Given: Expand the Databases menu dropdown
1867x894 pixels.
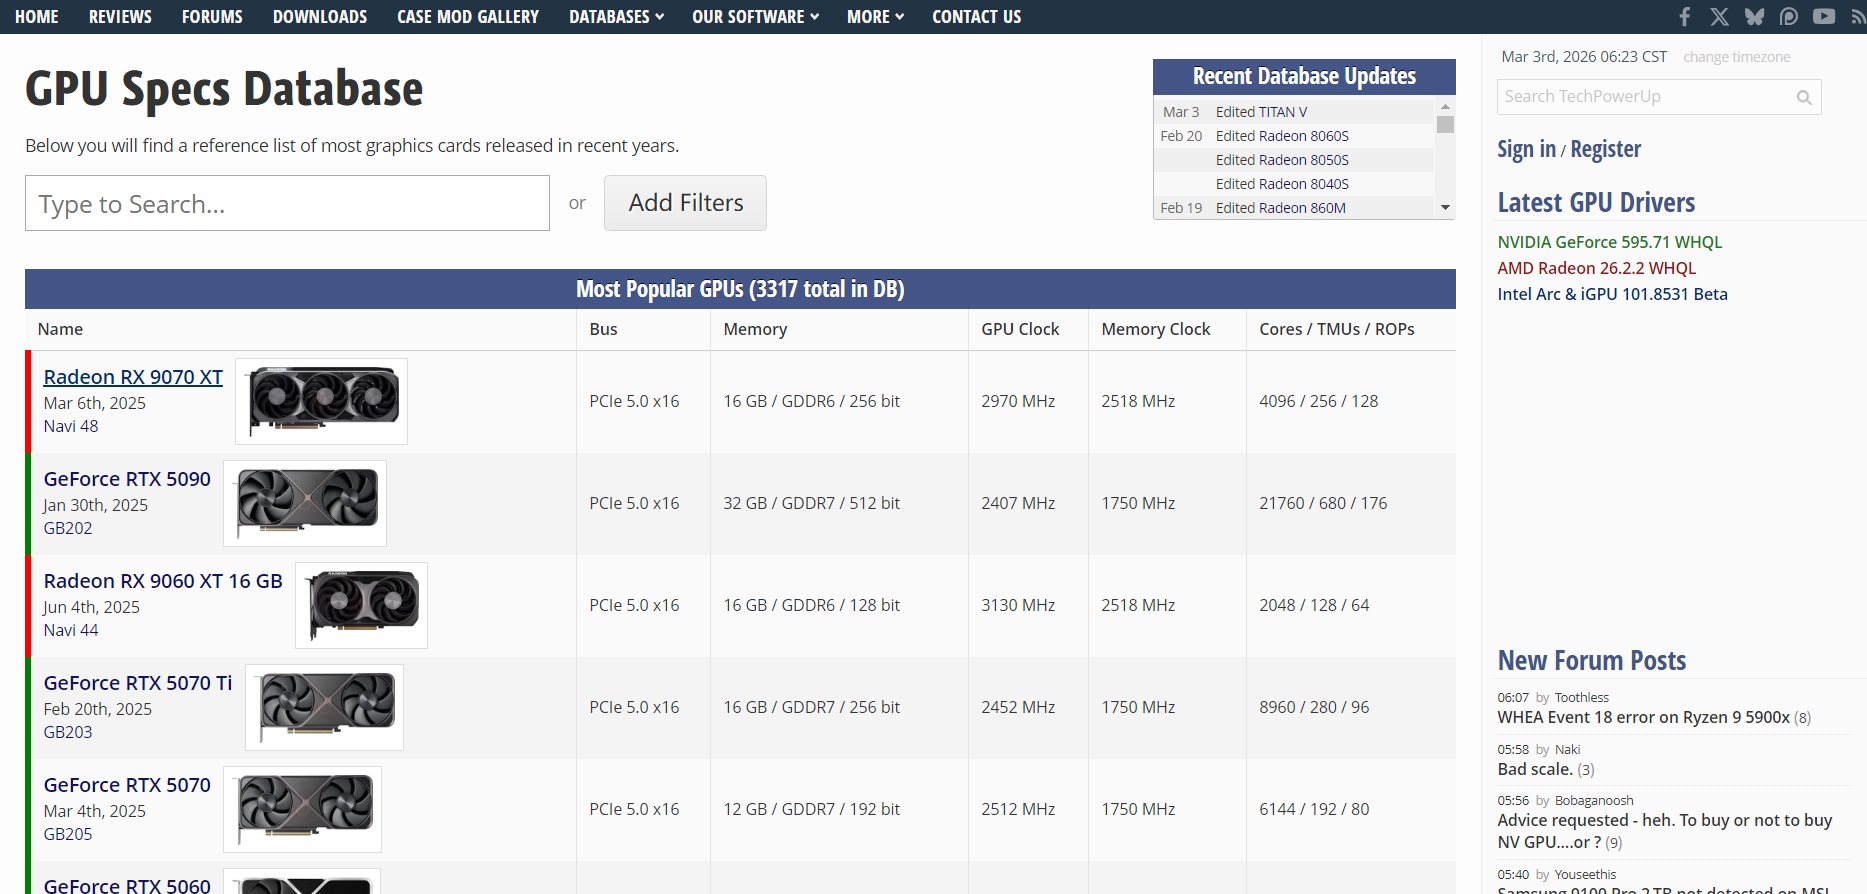Looking at the screenshot, I should 616,17.
